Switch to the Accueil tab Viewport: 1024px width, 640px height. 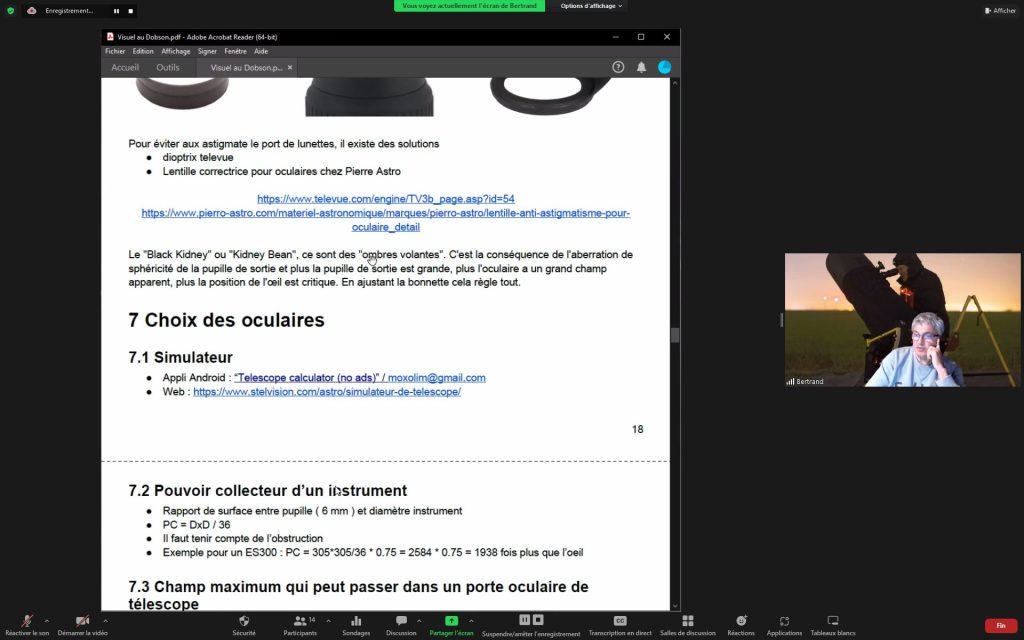point(125,67)
